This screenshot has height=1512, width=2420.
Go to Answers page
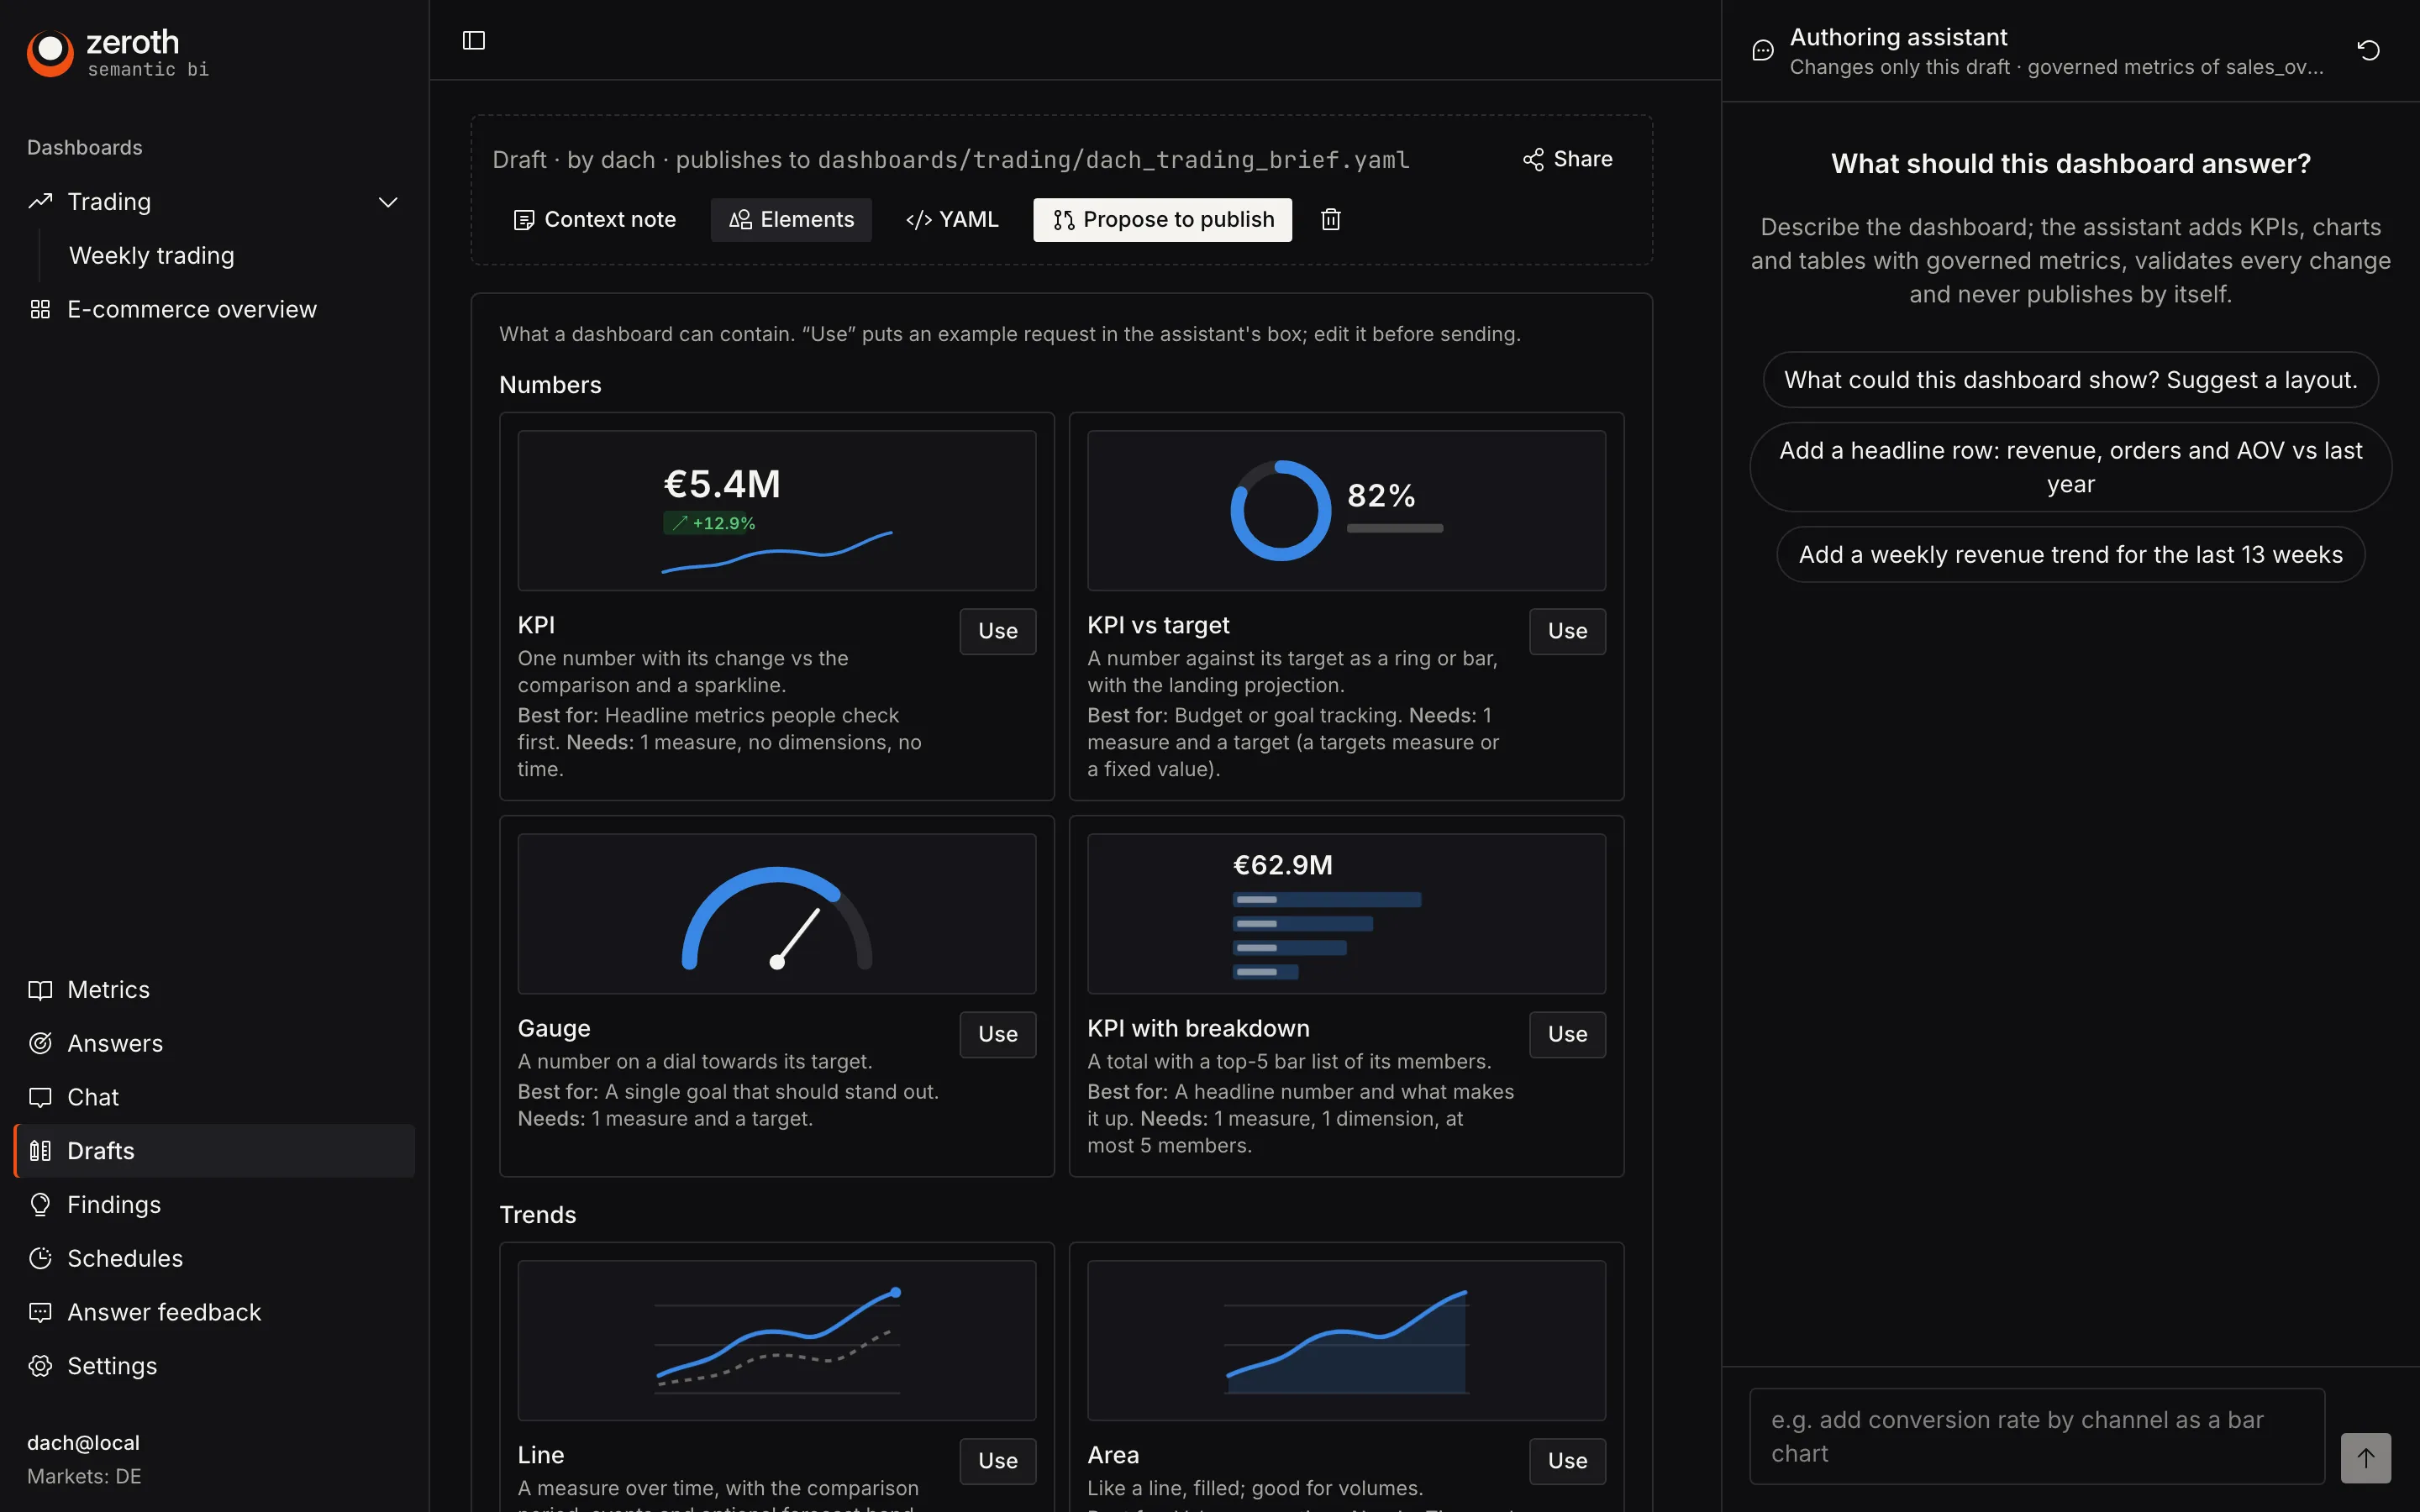[x=115, y=1043]
